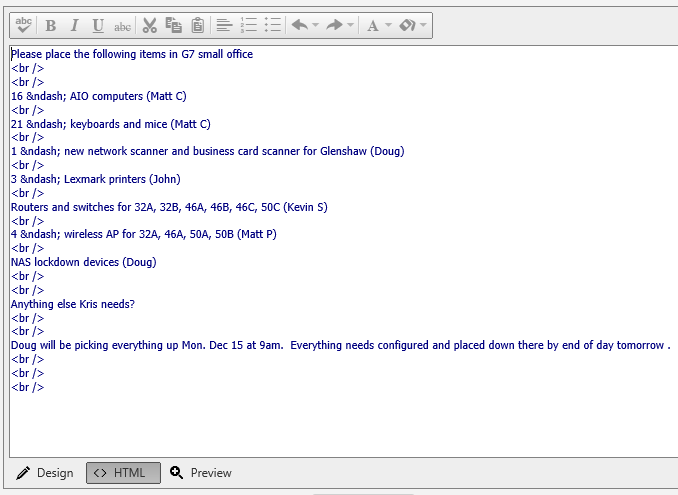Toggle bold formatting
Viewport: 678px width, 495px height.
coord(51,26)
